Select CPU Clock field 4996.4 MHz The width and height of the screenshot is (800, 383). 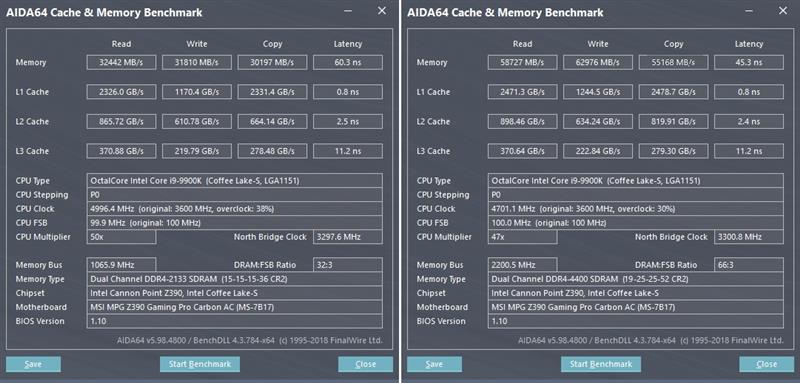[x=234, y=209]
